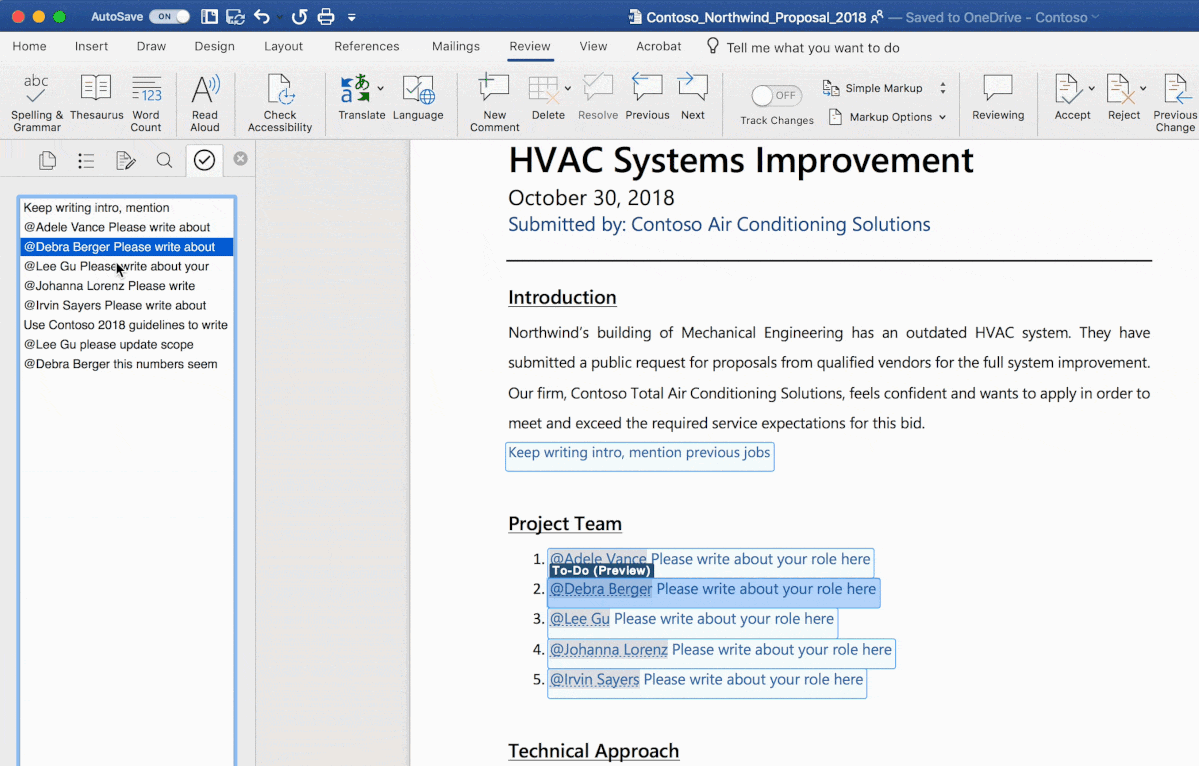The height and width of the screenshot is (766, 1199).
Task: Insert a New Comment
Action: [x=495, y=103]
